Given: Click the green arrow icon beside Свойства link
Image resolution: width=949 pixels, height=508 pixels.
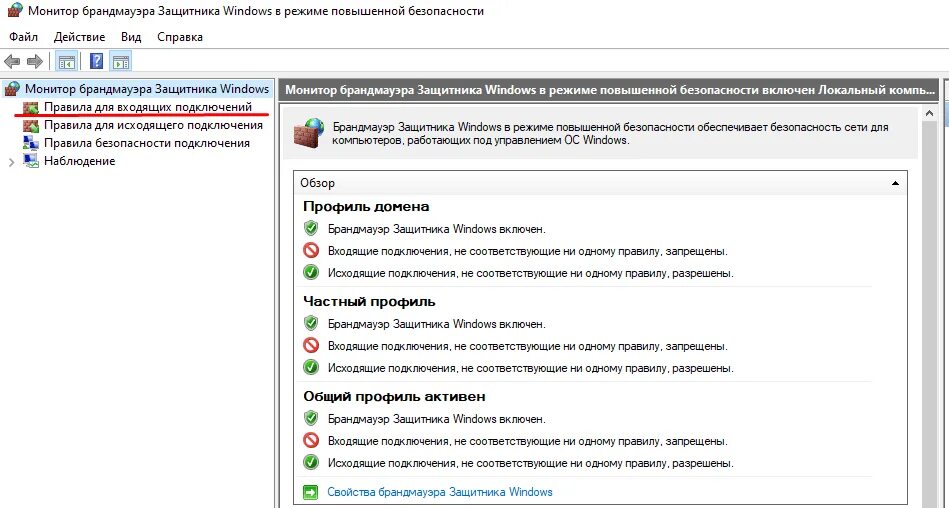Looking at the screenshot, I should pos(310,492).
